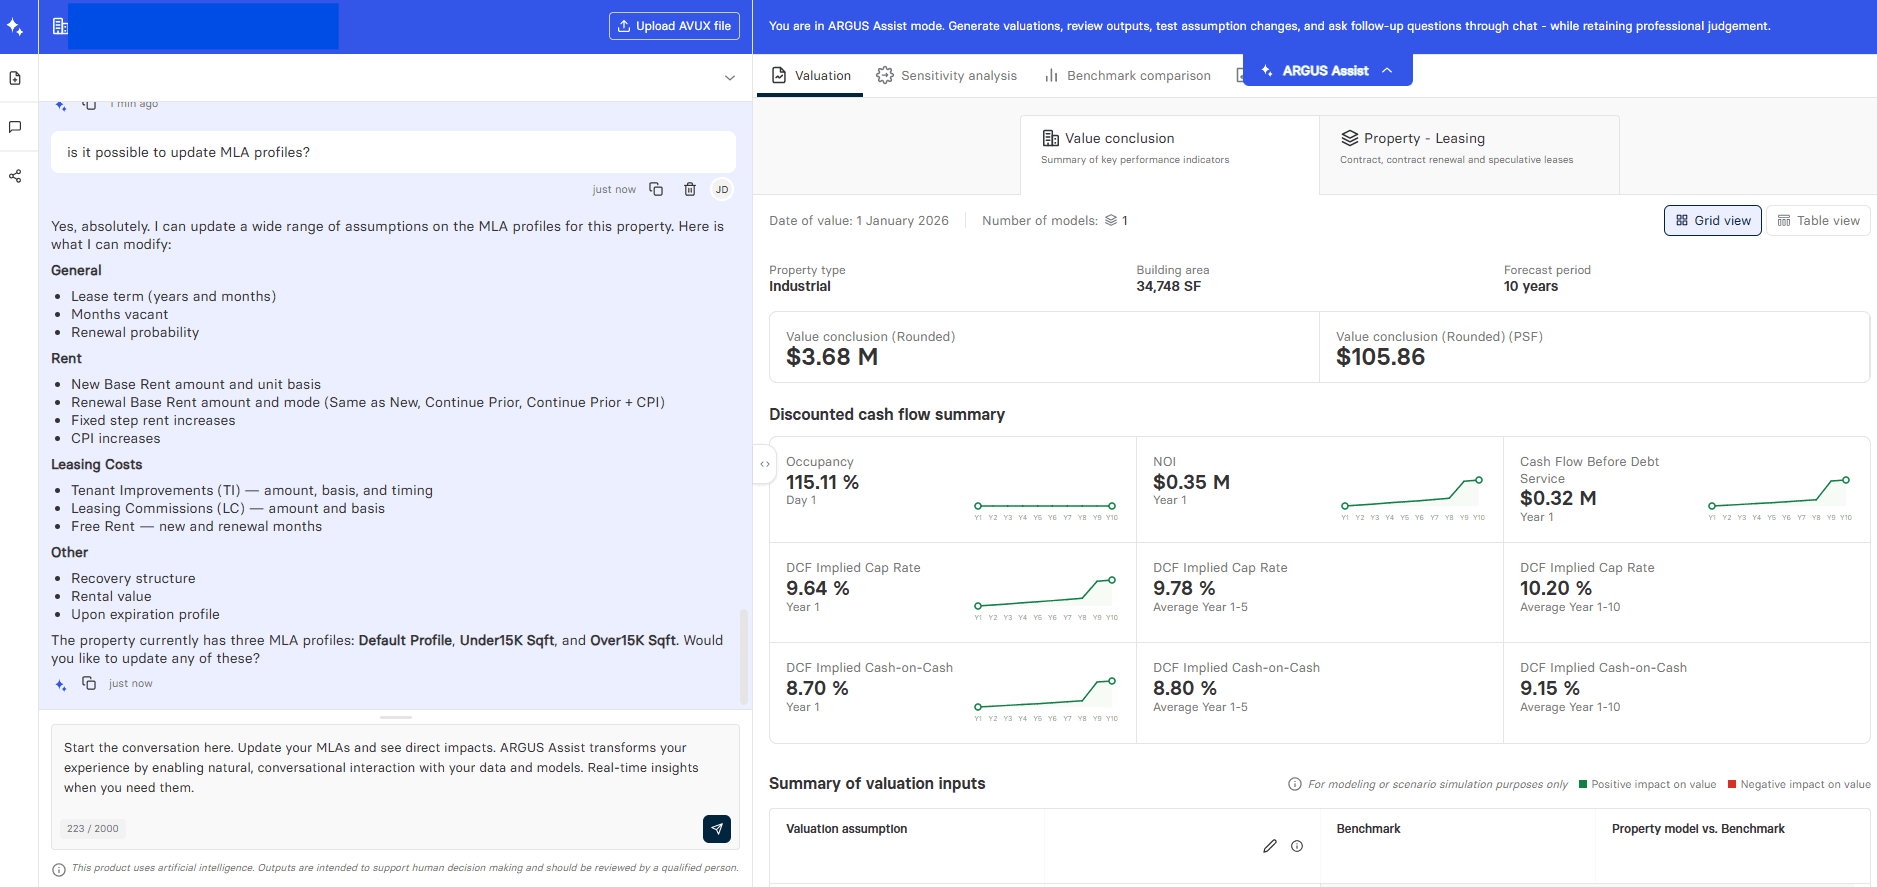The width and height of the screenshot is (1877, 887).
Task: Expand the dropdown chevron above the chat
Action: (730, 78)
